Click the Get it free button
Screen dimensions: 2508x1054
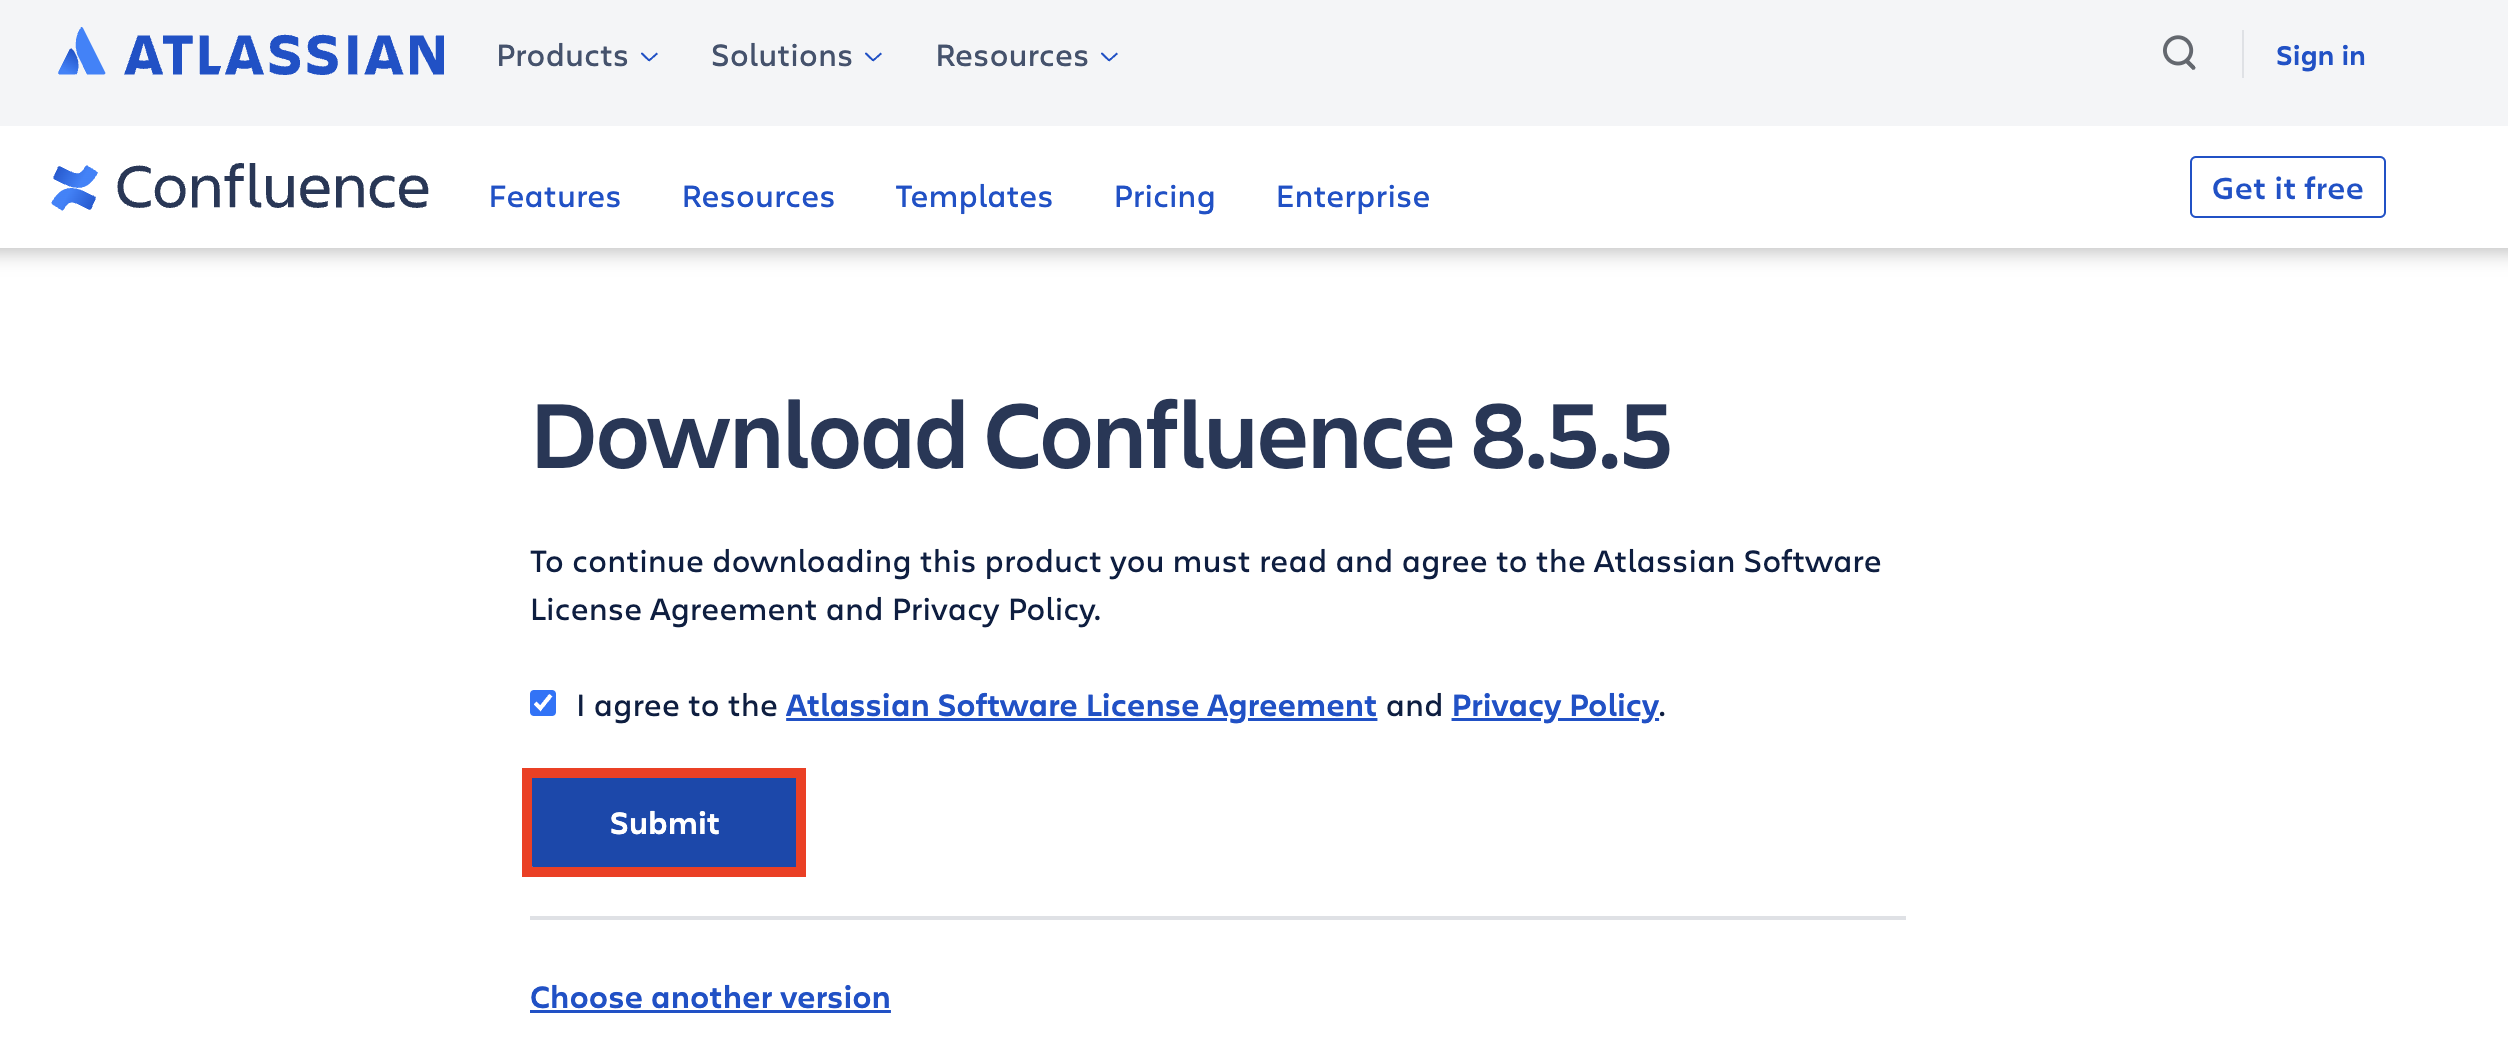click(x=2287, y=187)
